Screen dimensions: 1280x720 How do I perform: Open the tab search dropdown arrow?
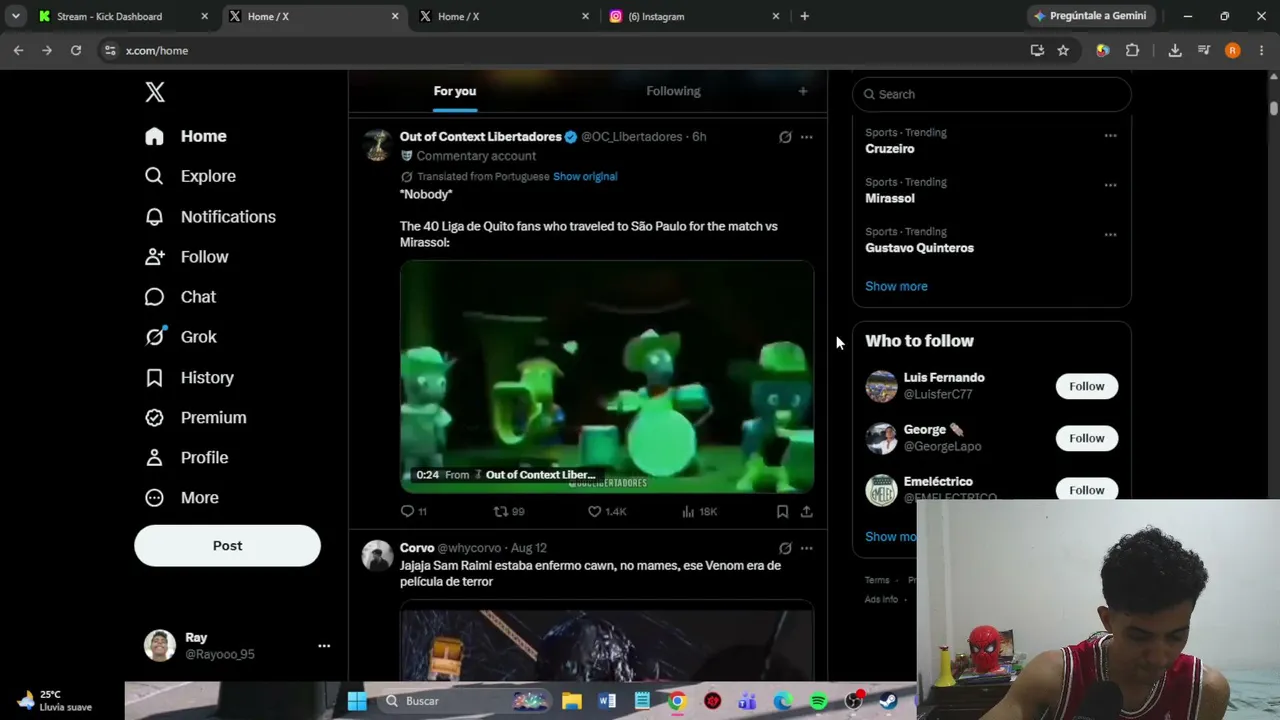16,16
